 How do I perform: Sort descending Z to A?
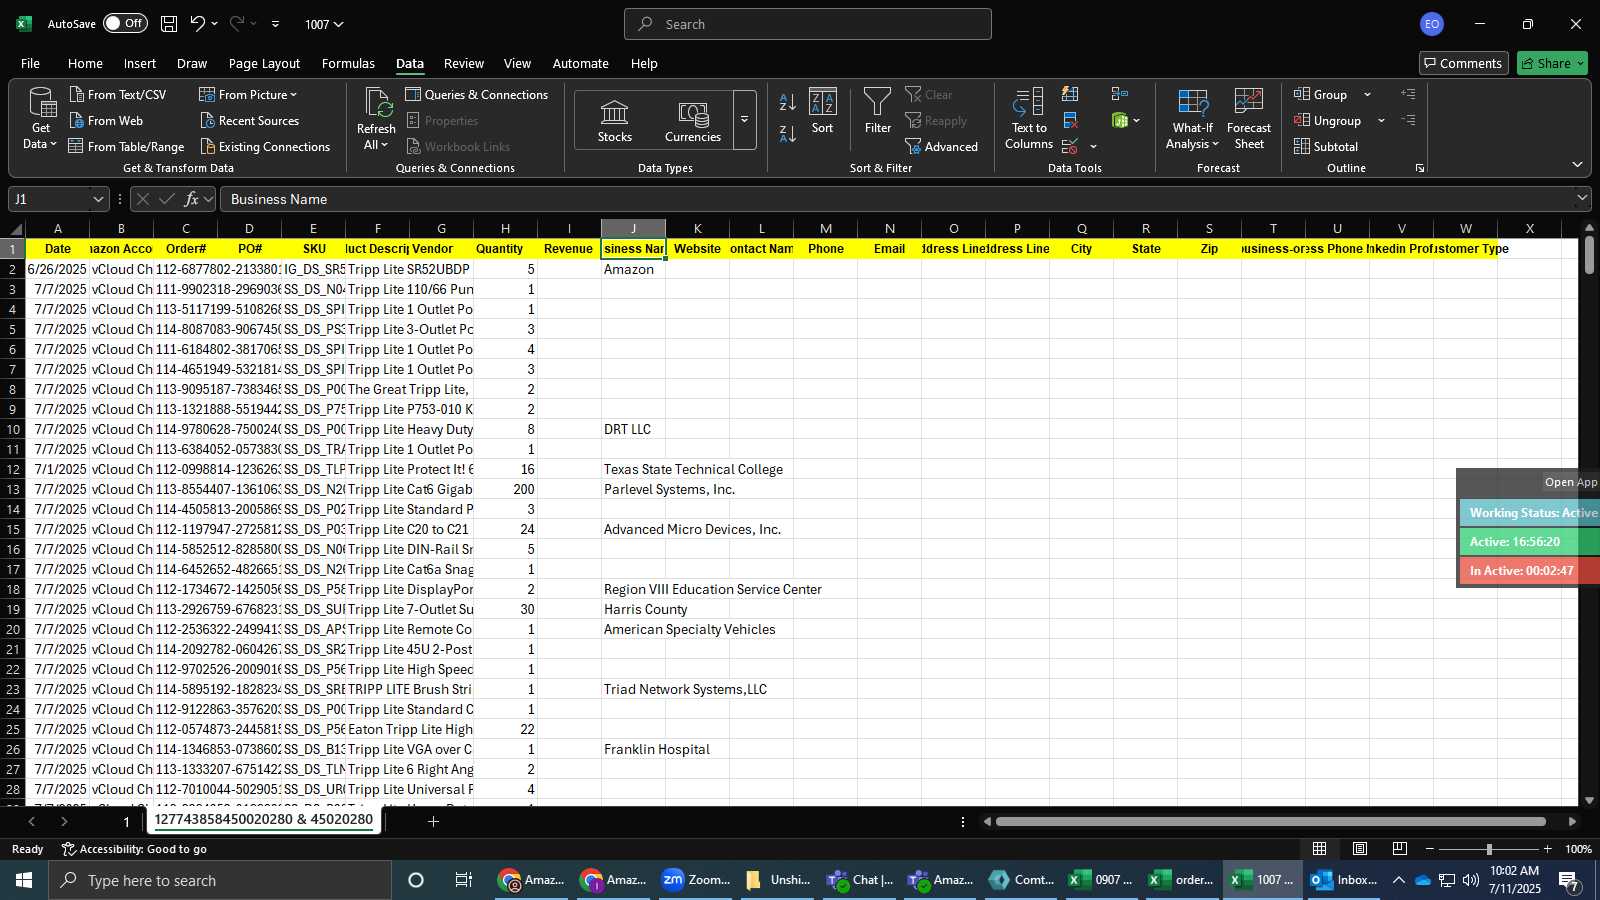(787, 134)
